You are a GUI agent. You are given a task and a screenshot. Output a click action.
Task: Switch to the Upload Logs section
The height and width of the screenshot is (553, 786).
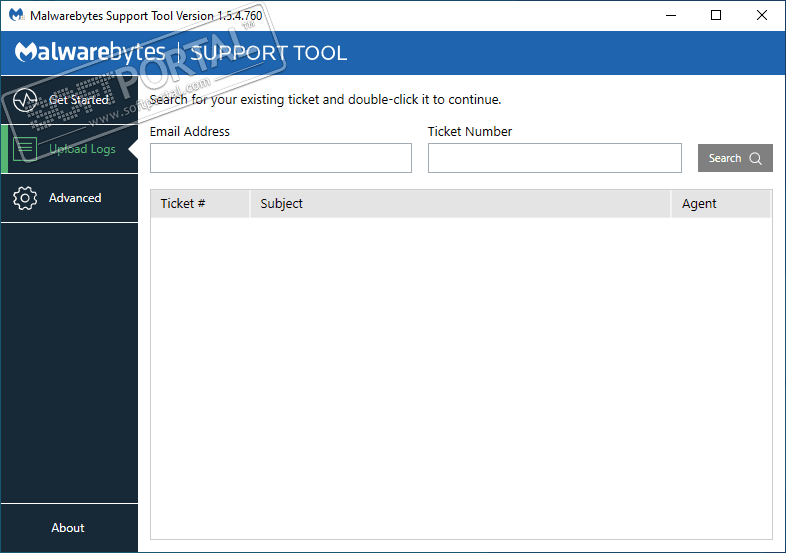click(x=70, y=149)
